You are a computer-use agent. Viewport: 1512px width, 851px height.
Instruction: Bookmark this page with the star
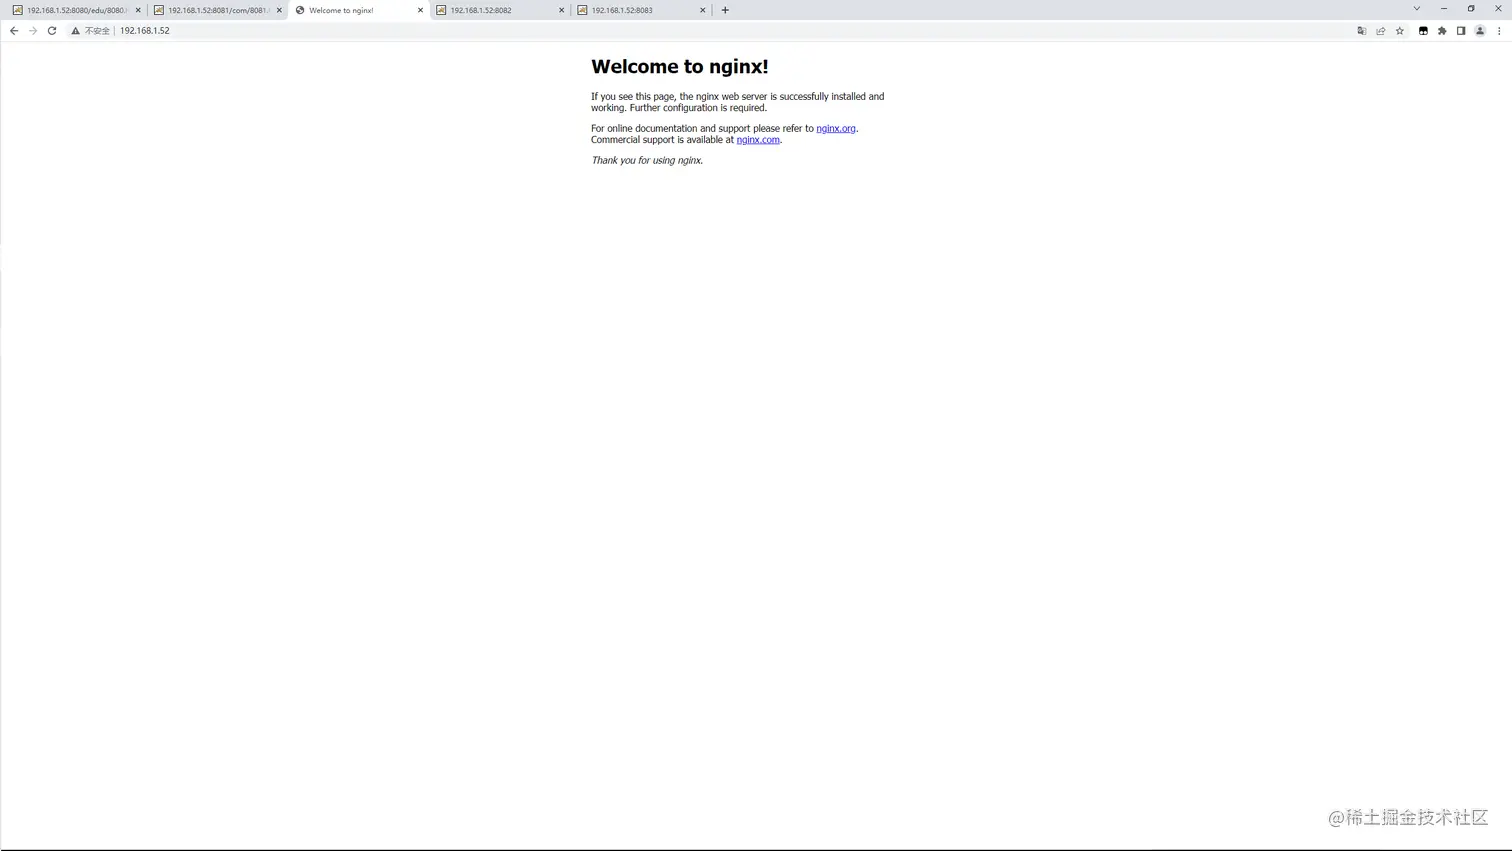pyautogui.click(x=1400, y=31)
